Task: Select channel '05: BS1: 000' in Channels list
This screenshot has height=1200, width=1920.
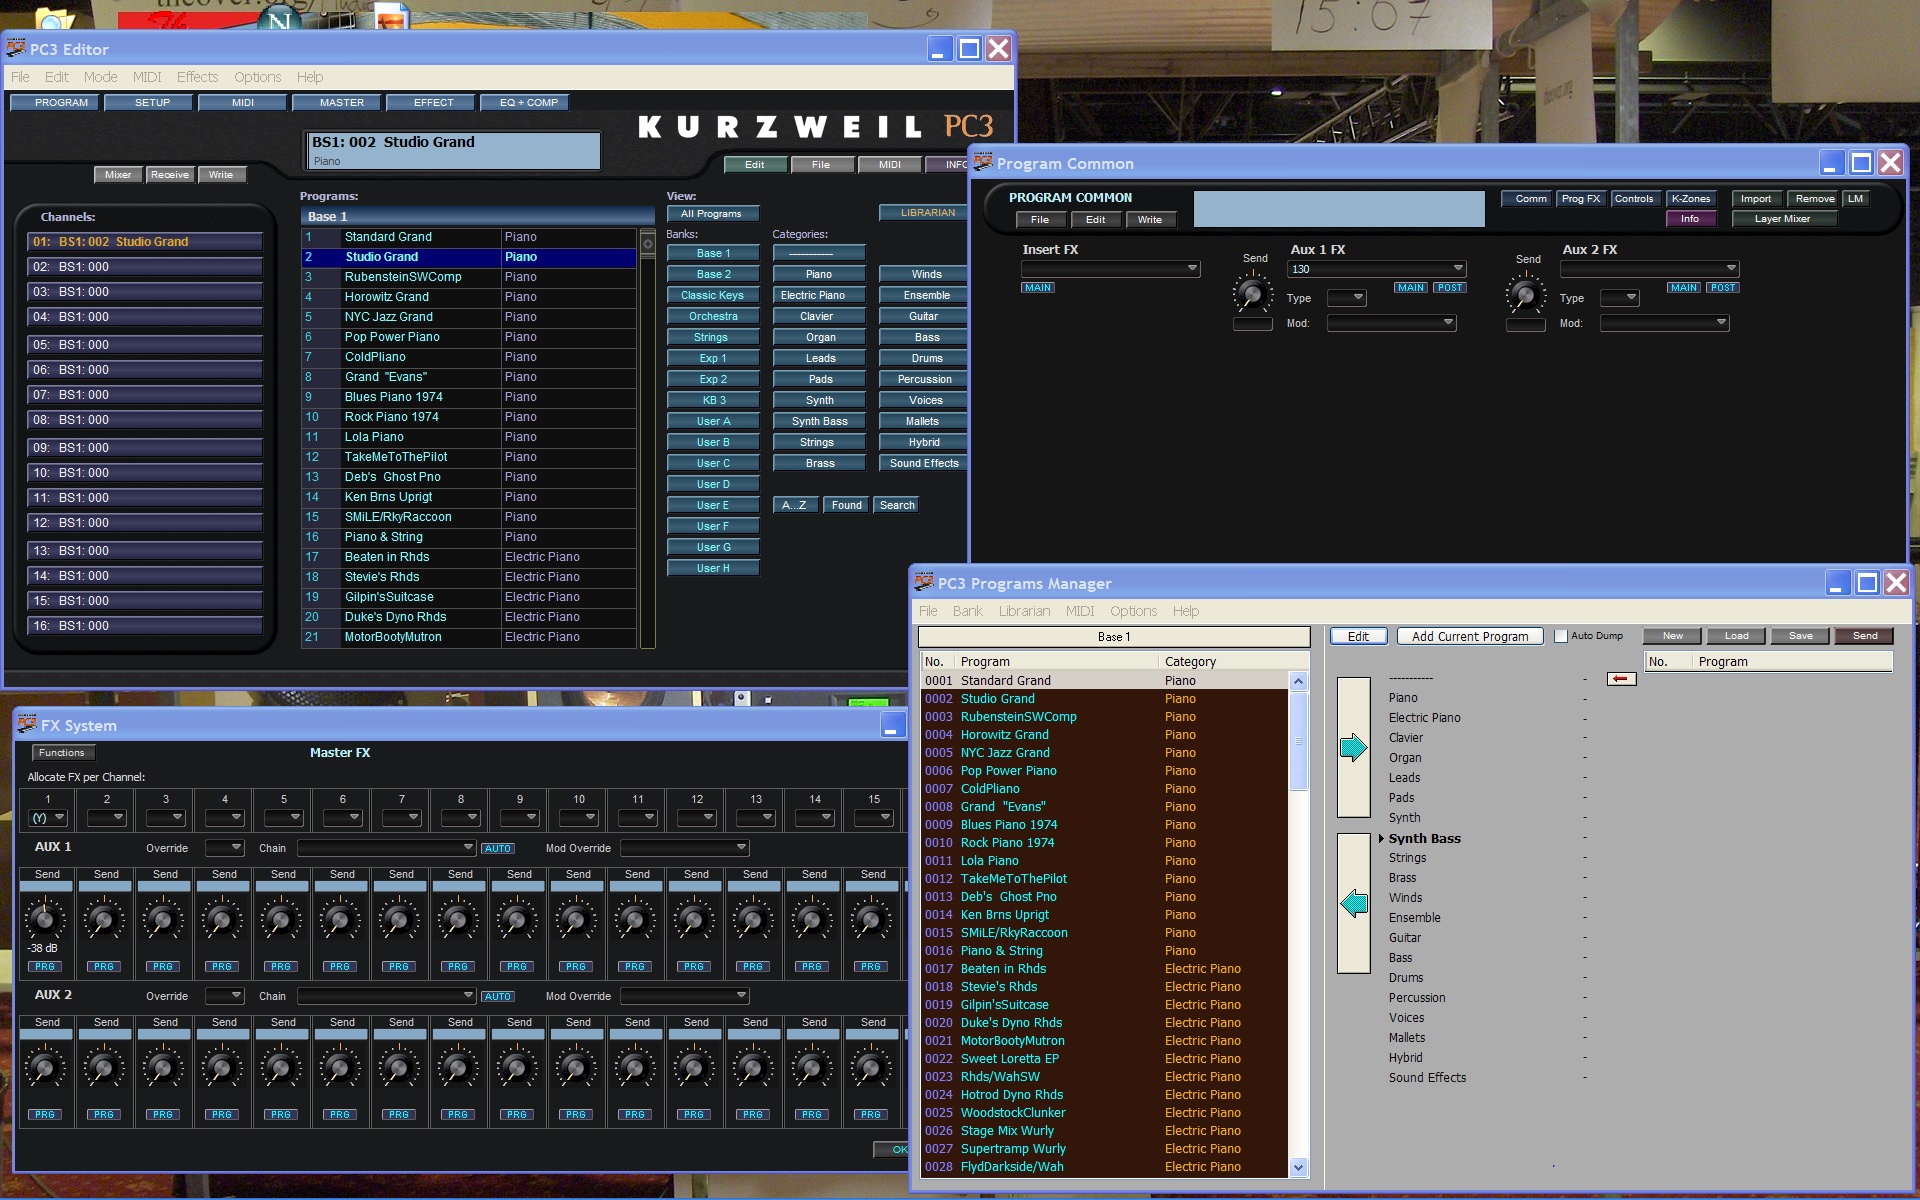Action: tap(145, 345)
